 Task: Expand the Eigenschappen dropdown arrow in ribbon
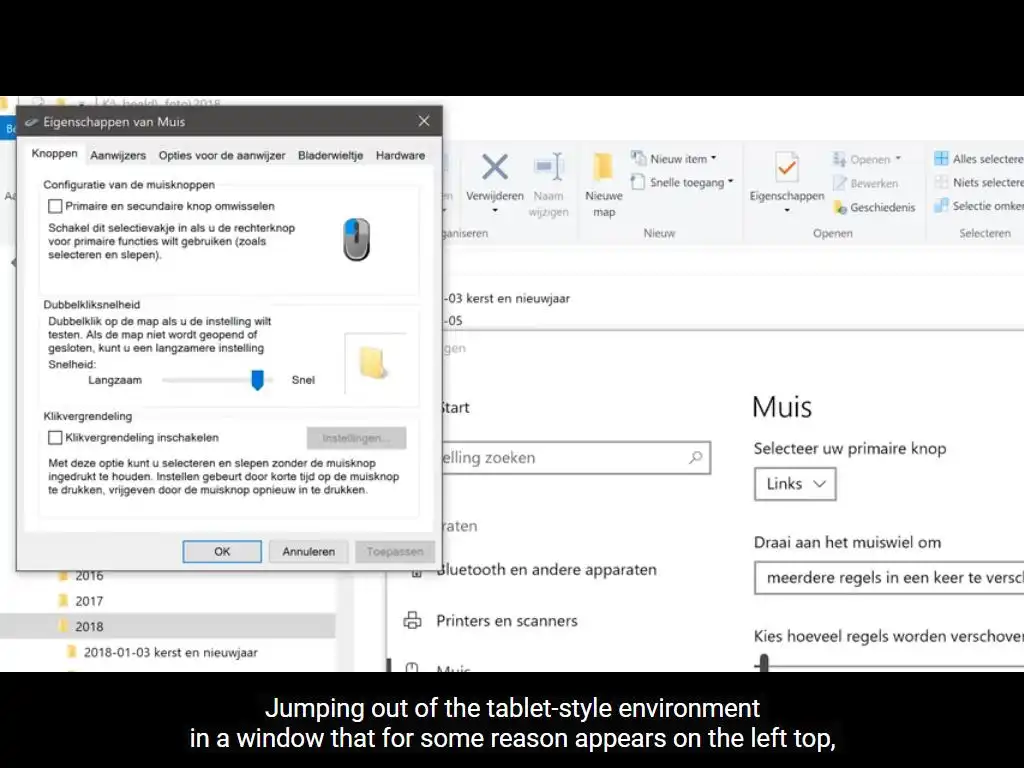[x=787, y=210]
